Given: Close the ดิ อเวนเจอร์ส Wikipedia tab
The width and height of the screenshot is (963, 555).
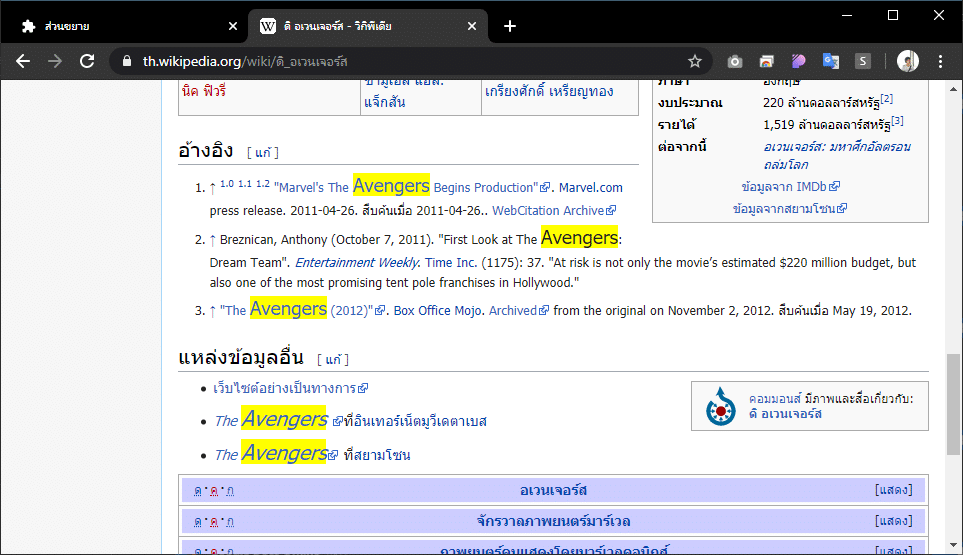Looking at the screenshot, I should [x=472, y=26].
